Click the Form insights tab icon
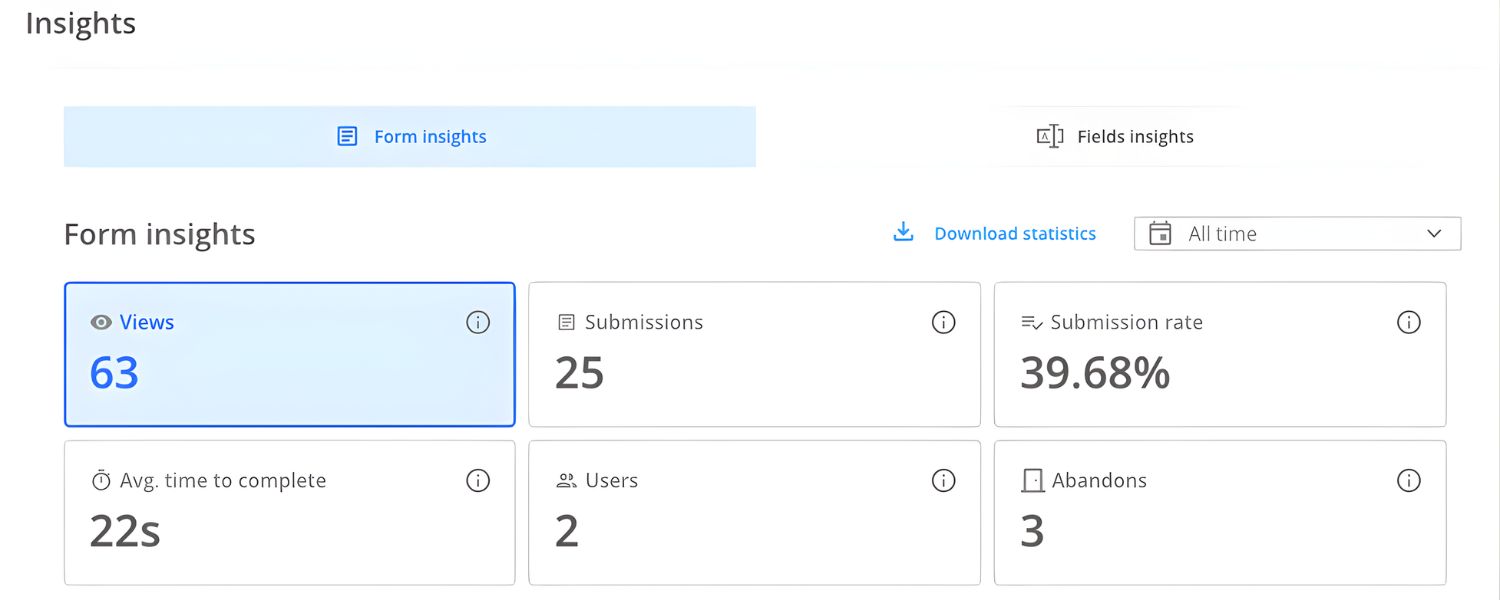 [x=346, y=136]
